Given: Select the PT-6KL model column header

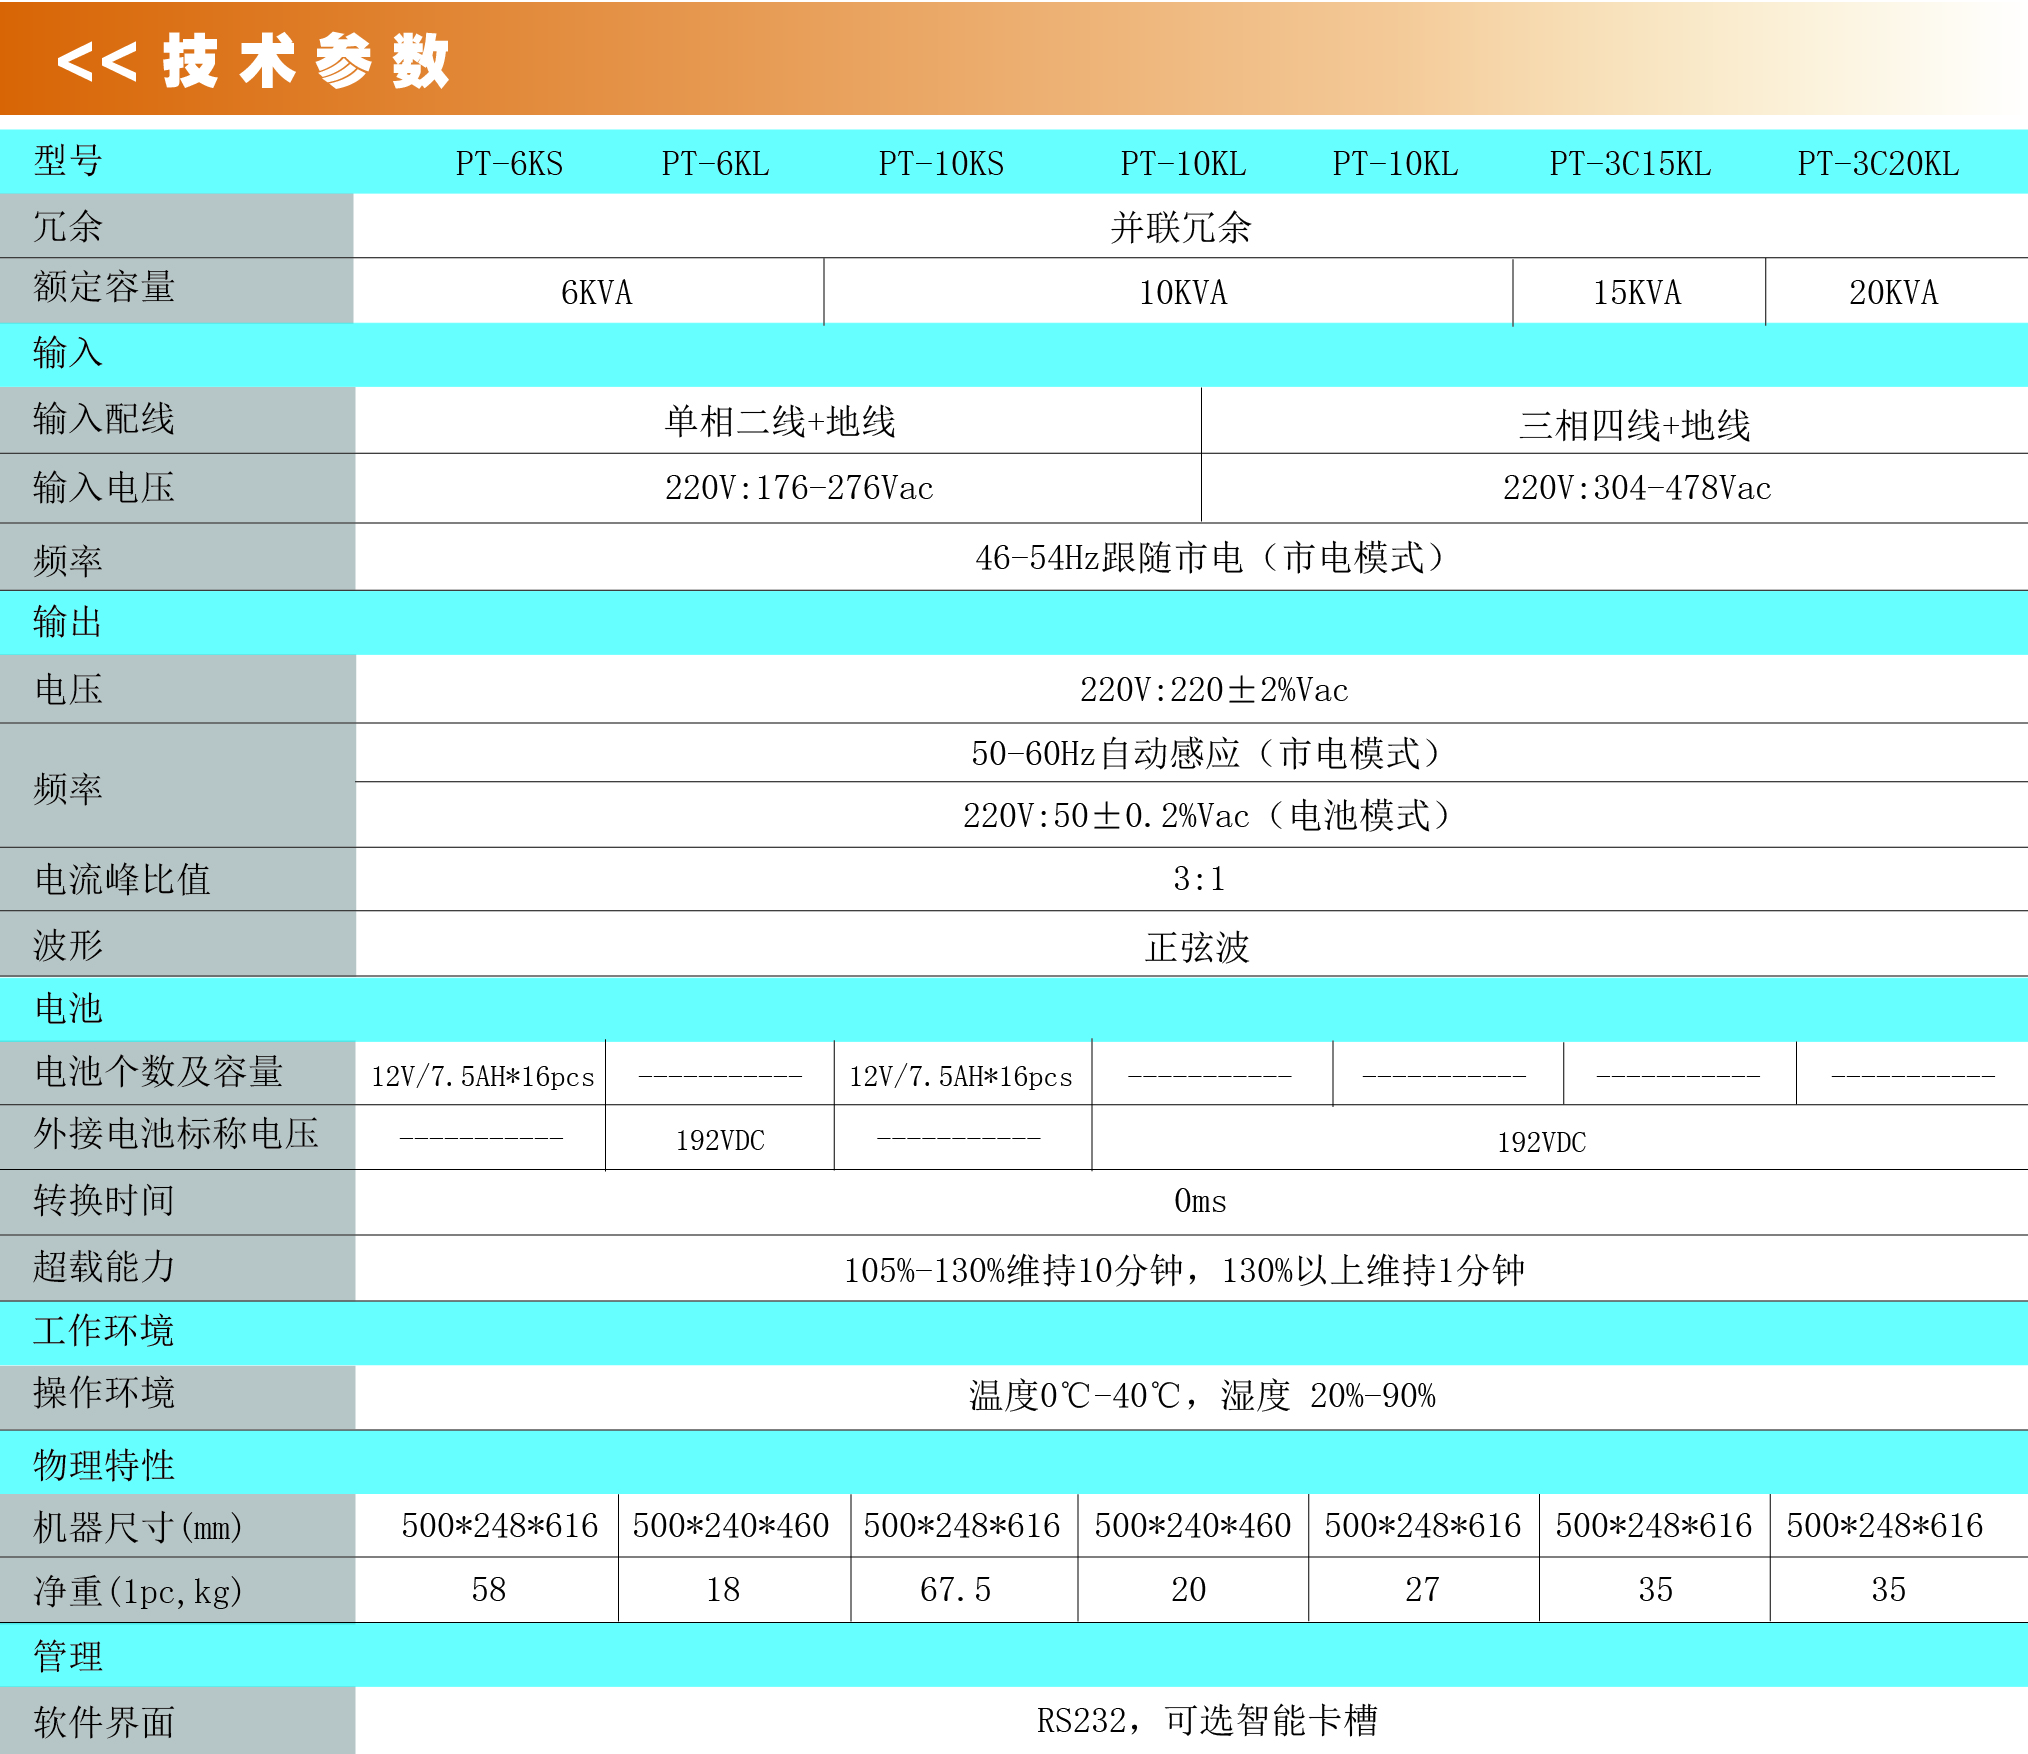Looking at the screenshot, I should tap(715, 163).
